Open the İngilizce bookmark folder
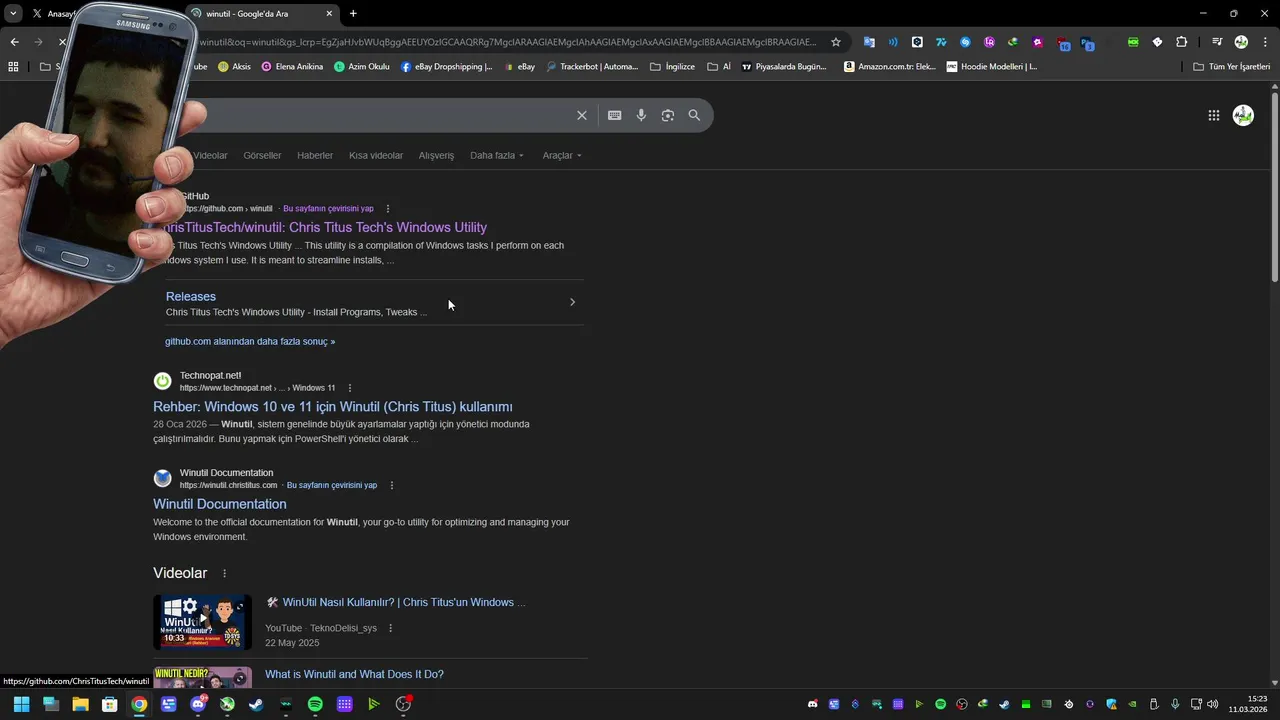Viewport: 1280px width, 720px height. click(x=672, y=67)
